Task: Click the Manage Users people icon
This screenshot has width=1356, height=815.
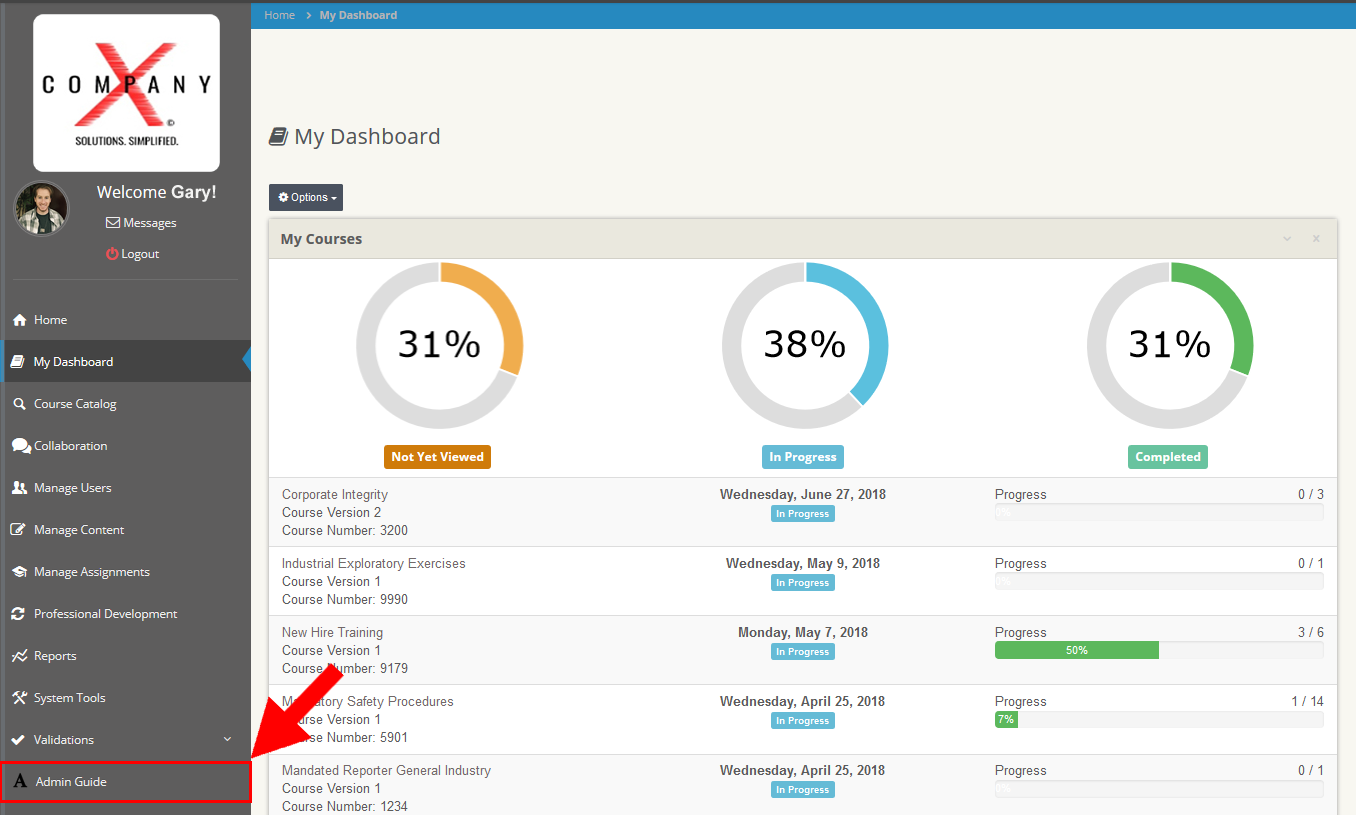Action: pos(19,488)
